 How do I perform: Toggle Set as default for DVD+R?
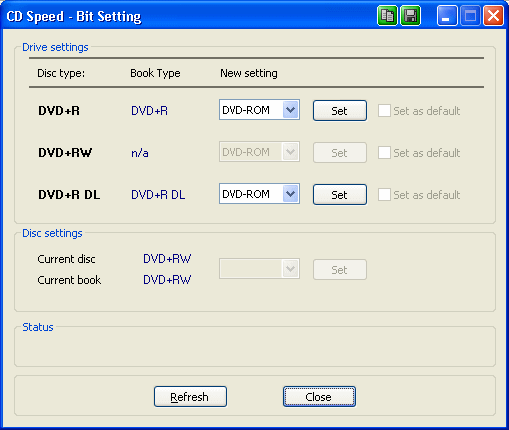[x=384, y=111]
